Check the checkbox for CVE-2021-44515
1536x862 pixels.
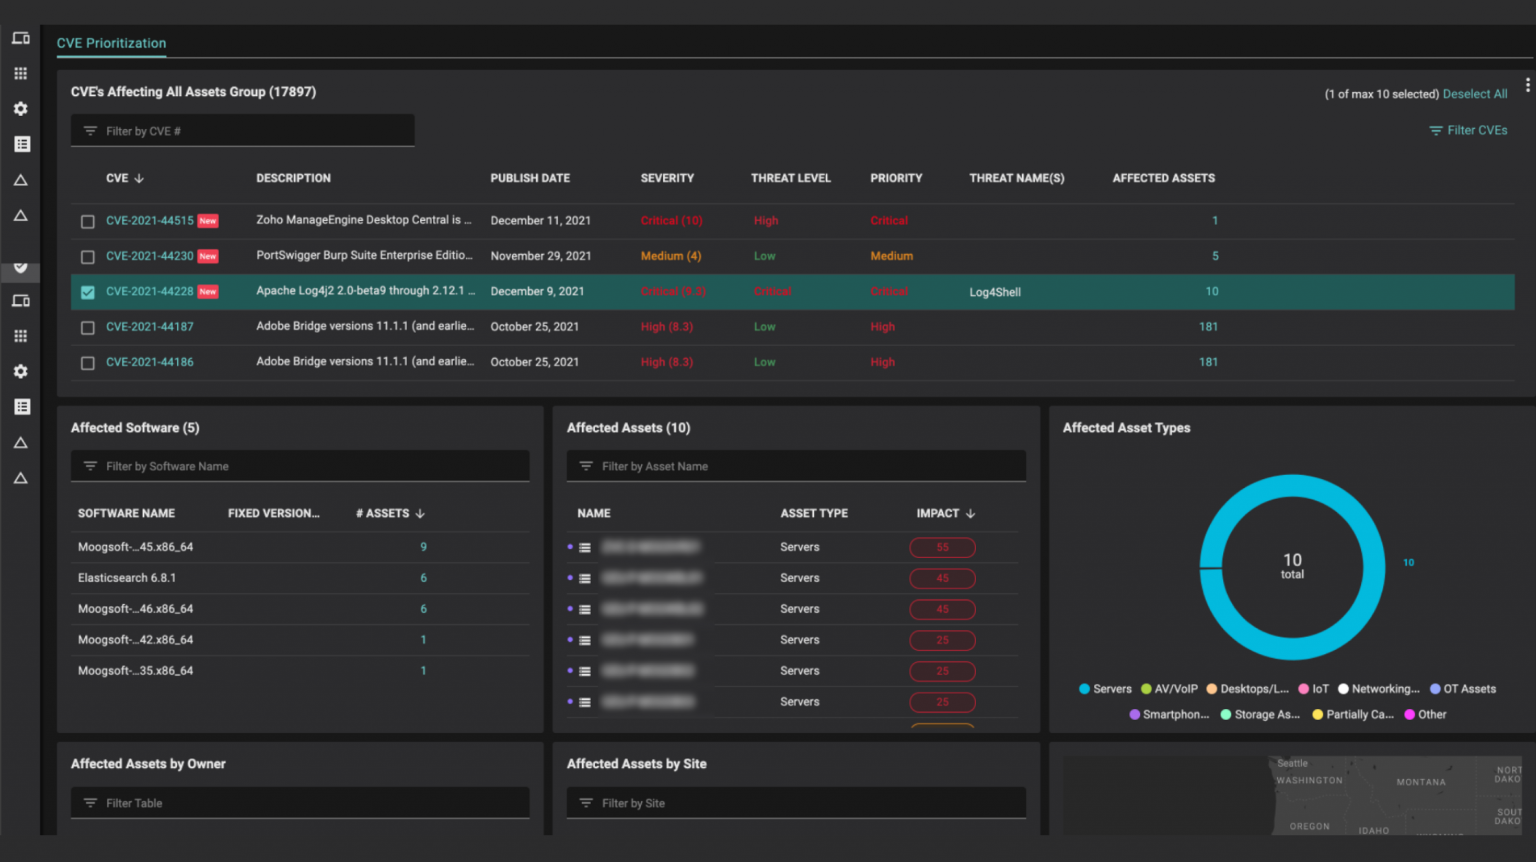[x=87, y=221]
